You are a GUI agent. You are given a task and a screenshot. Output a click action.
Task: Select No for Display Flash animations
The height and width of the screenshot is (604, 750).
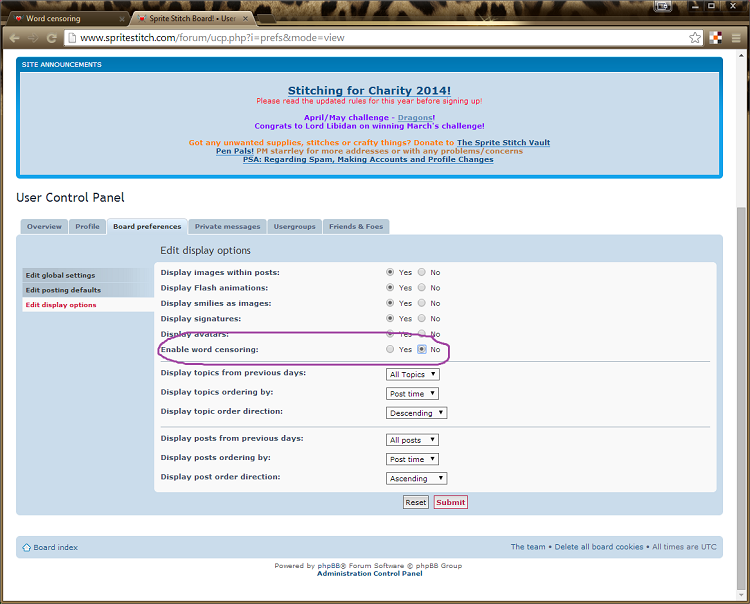(x=422, y=287)
